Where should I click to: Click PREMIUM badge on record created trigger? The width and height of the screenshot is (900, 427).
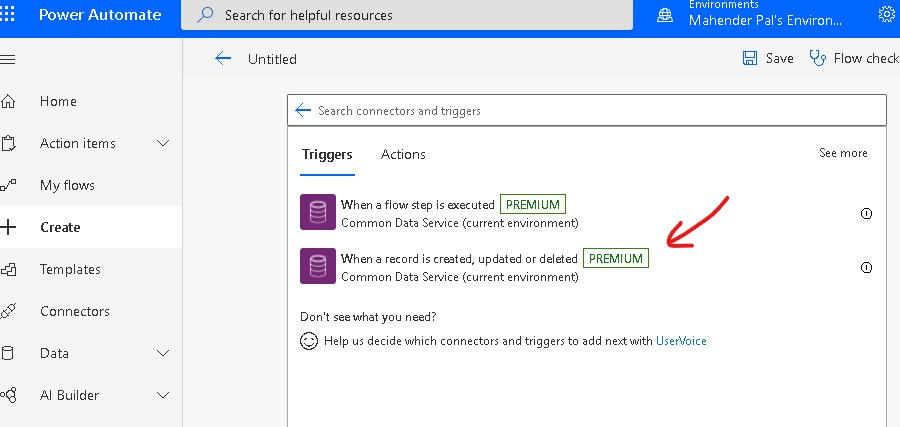coord(616,258)
